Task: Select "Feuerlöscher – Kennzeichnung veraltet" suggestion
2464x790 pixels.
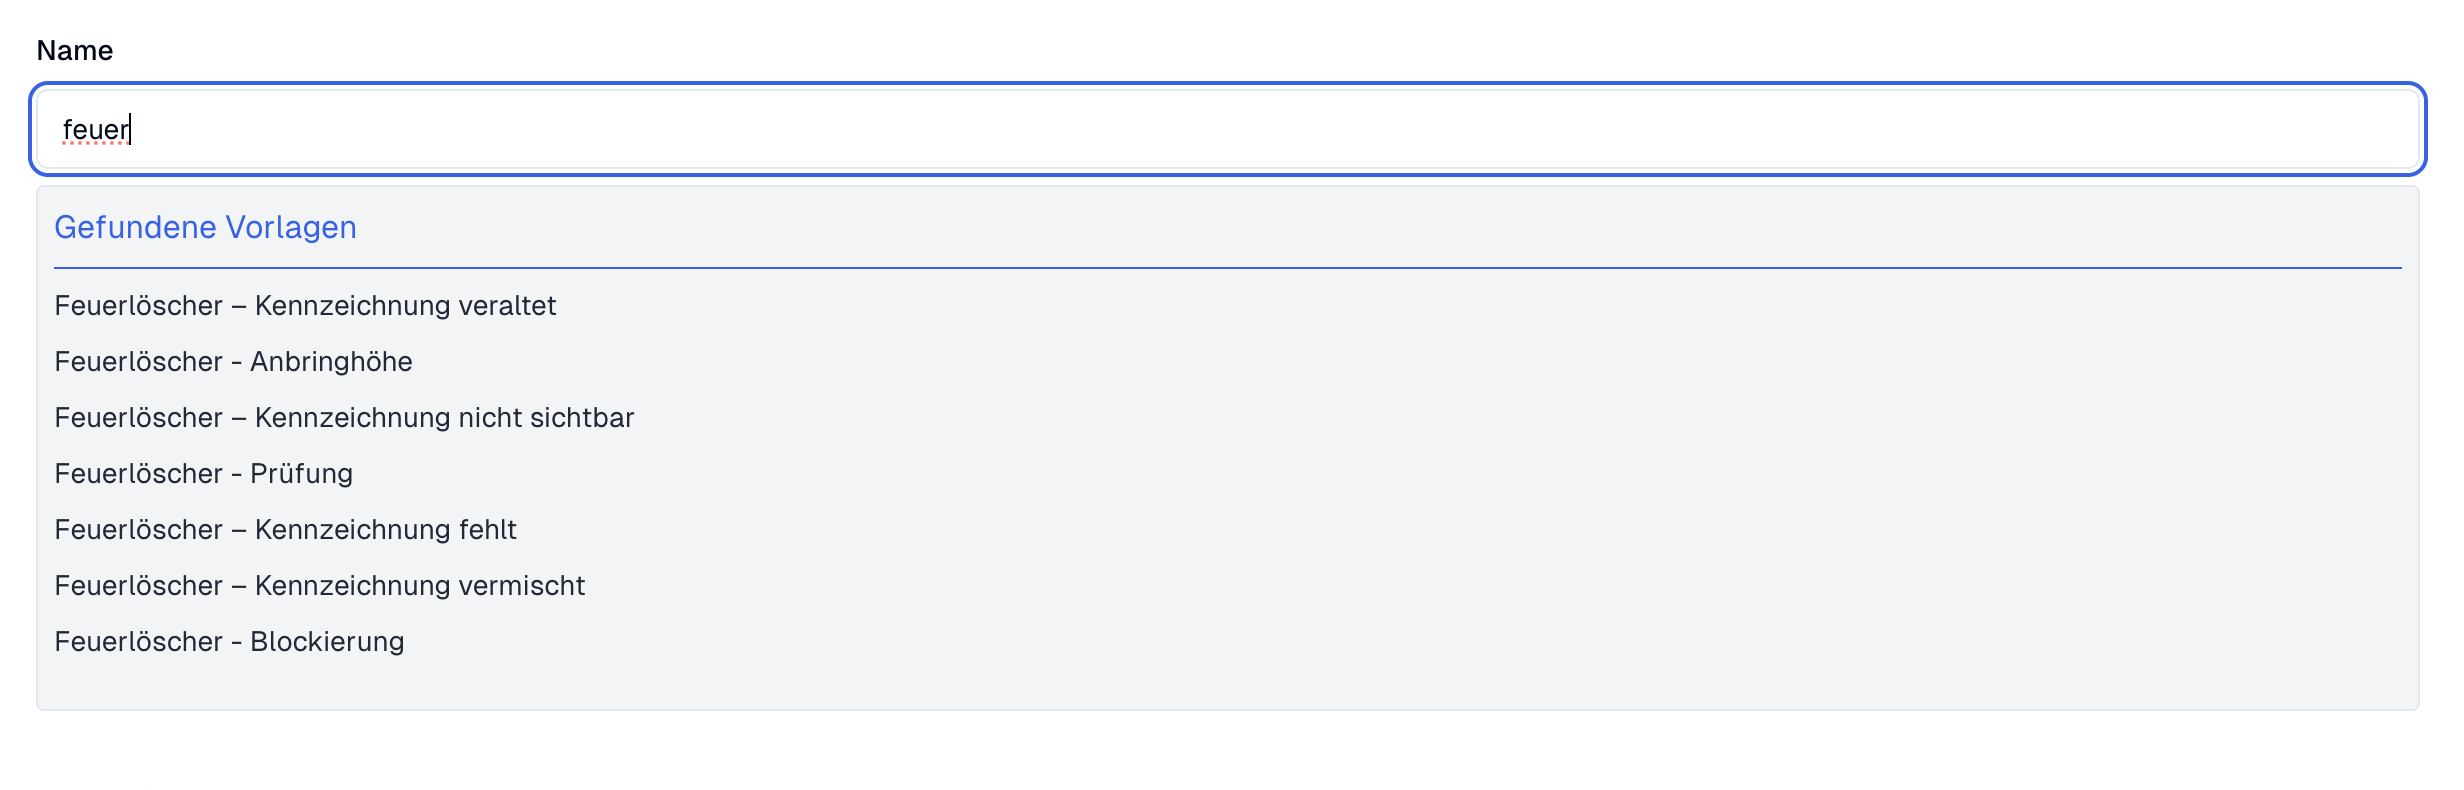Action: pos(305,306)
